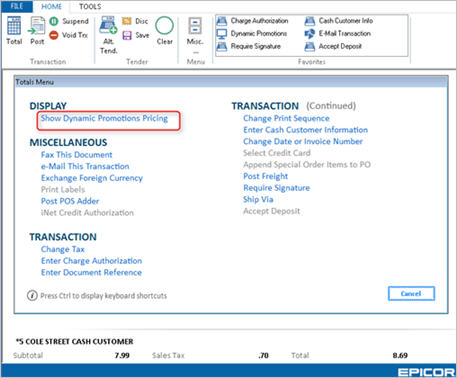Click the Save tender icon
457x378 pixels.
coord(127,35)
